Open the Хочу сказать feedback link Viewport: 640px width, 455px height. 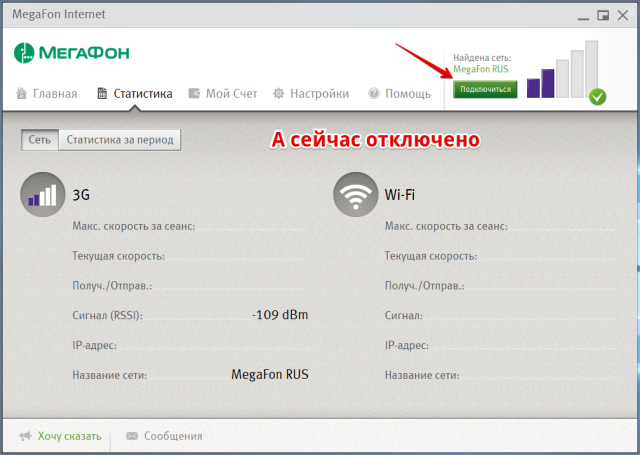tap(69, 436)
